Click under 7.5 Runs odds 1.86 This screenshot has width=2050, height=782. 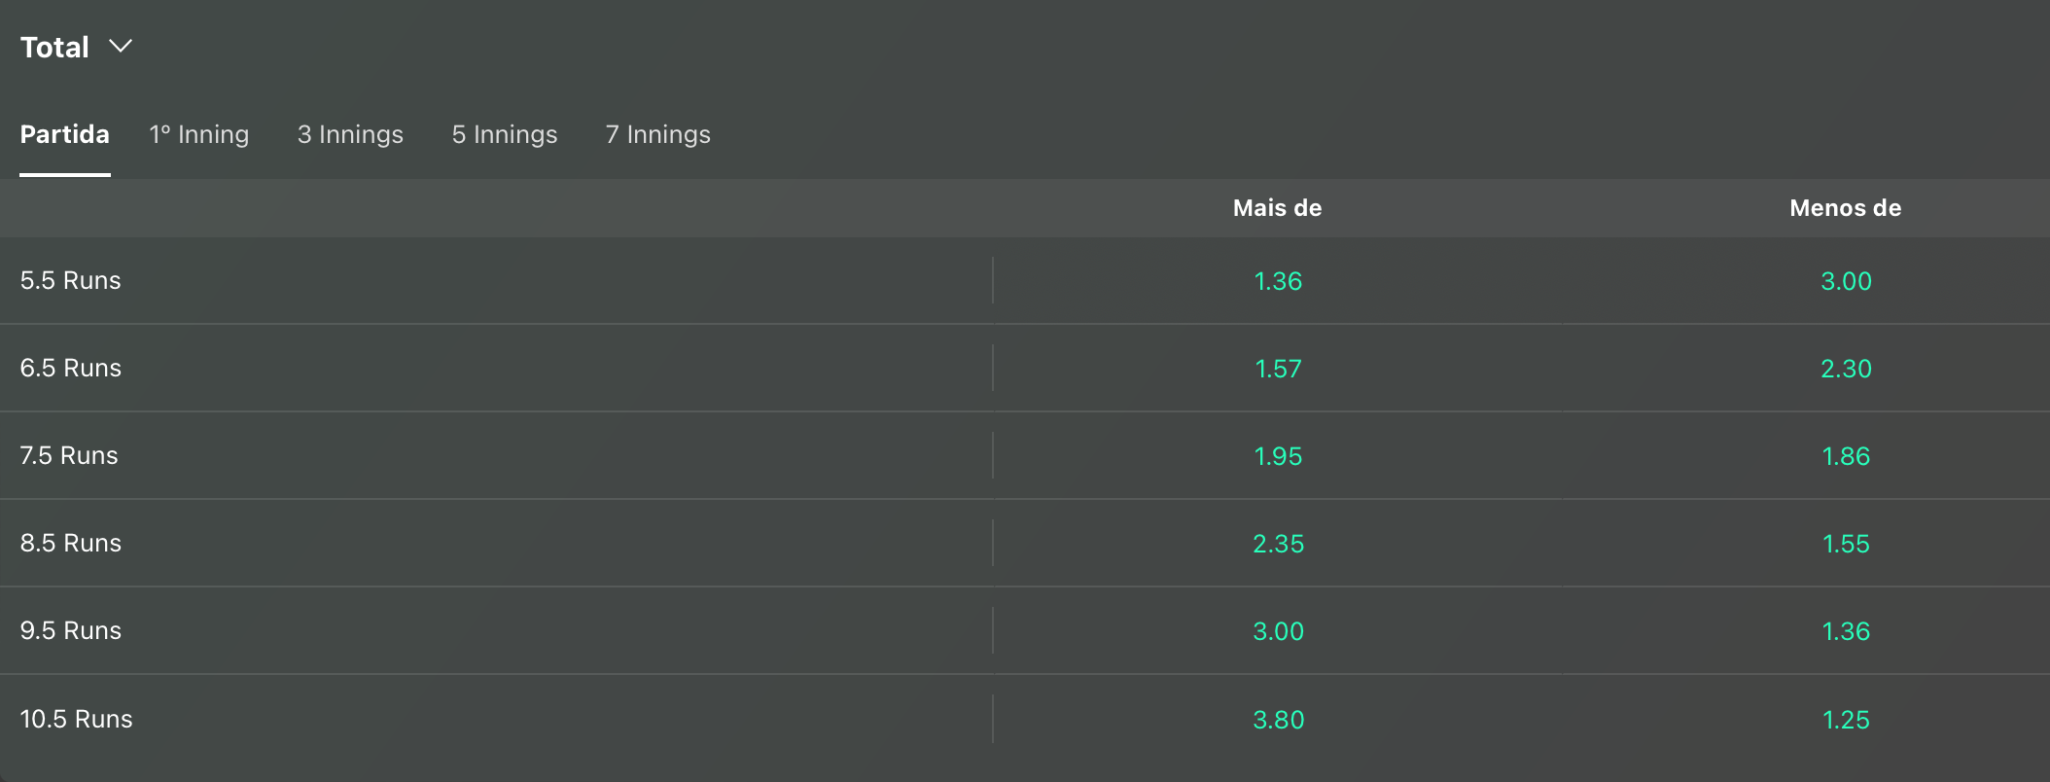(x=1846, y=456)
